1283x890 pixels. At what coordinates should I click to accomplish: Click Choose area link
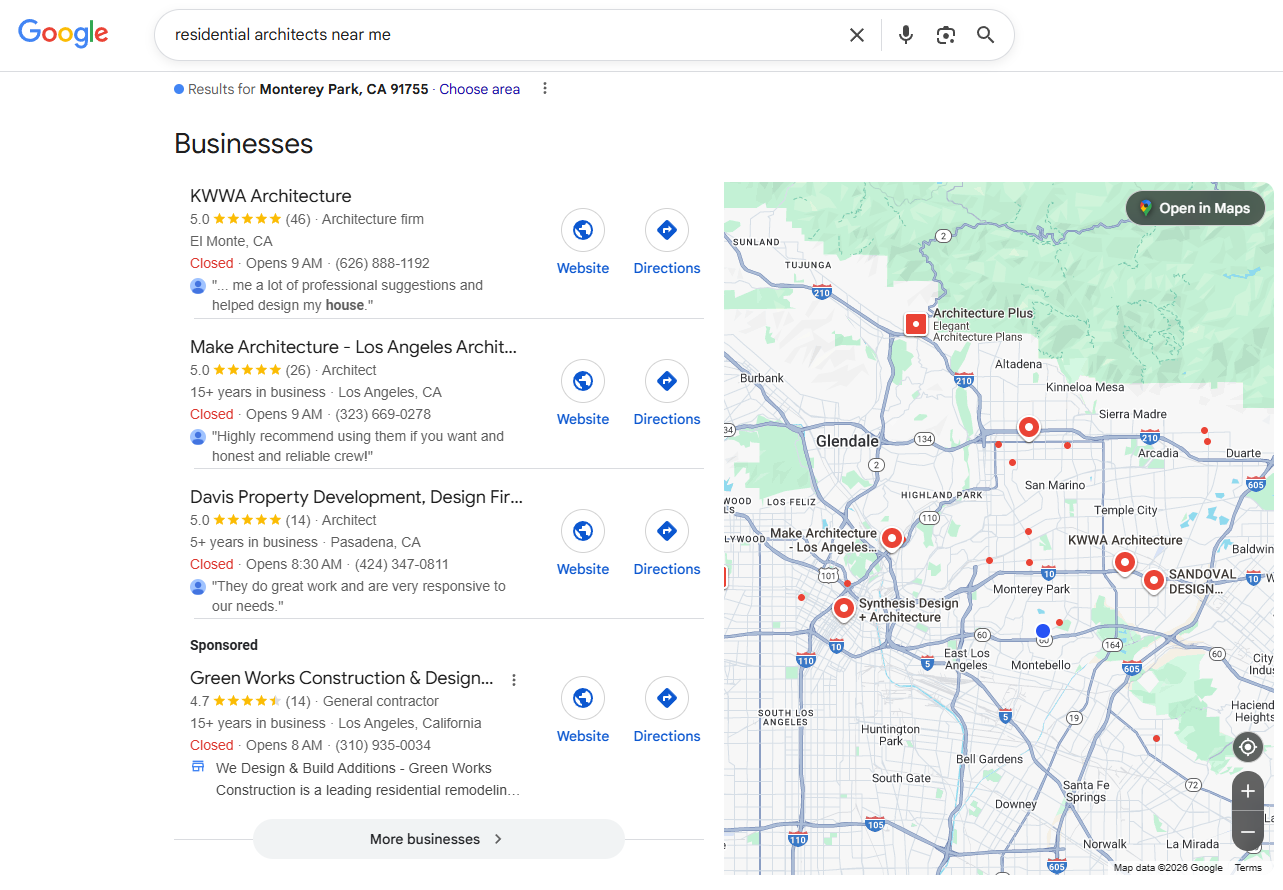[x=479, y=89]
